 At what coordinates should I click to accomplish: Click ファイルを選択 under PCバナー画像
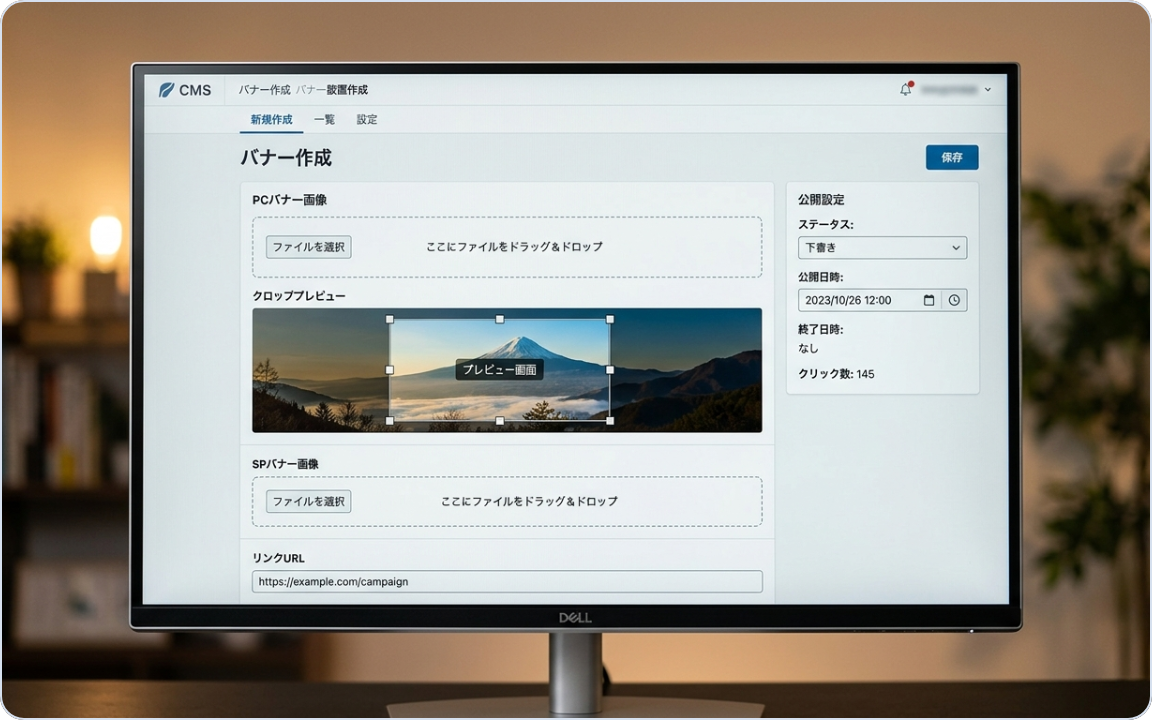tap(309, 247)
